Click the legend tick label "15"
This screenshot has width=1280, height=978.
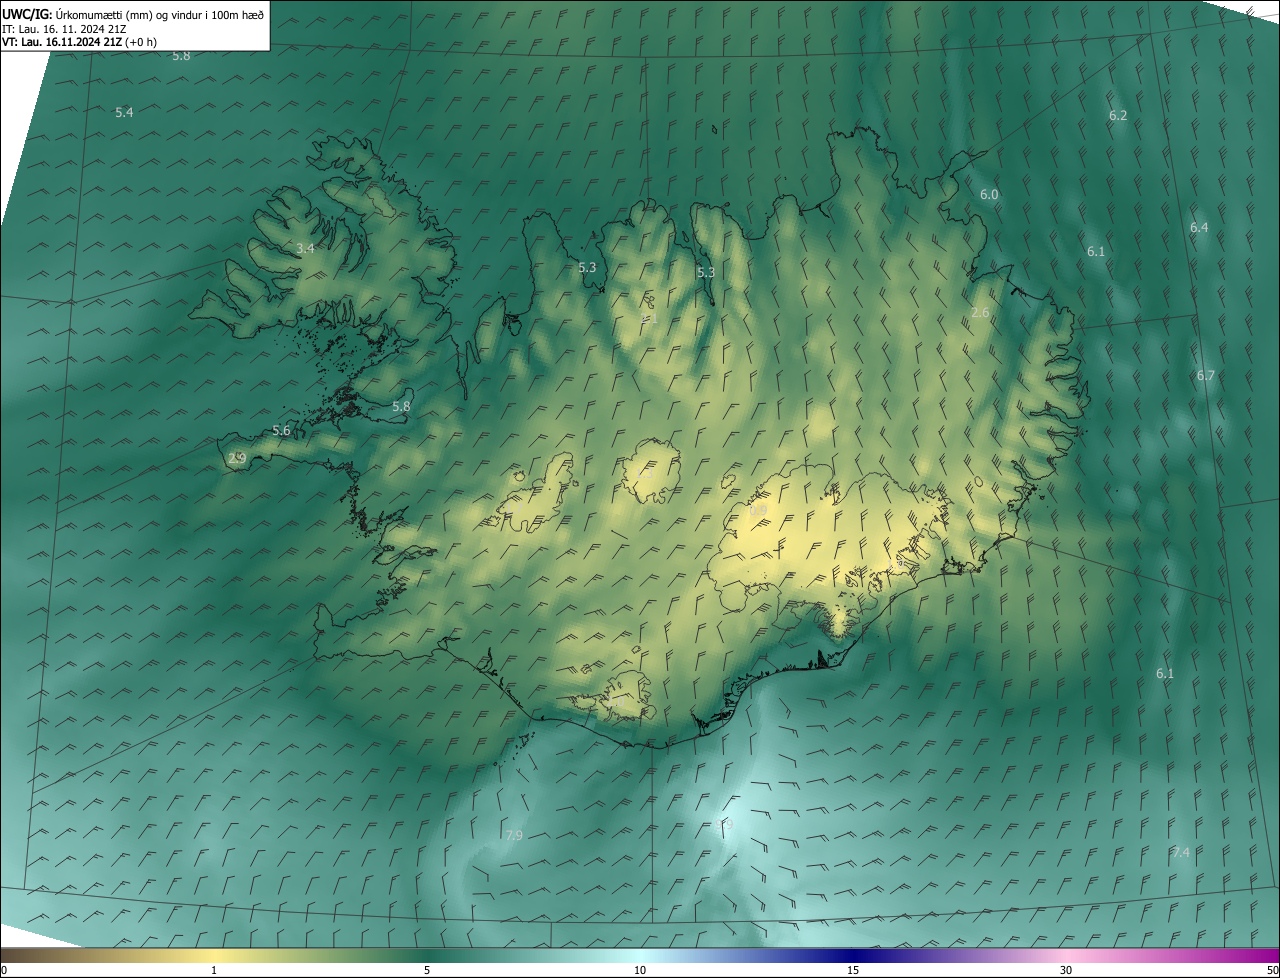(853, 971)
